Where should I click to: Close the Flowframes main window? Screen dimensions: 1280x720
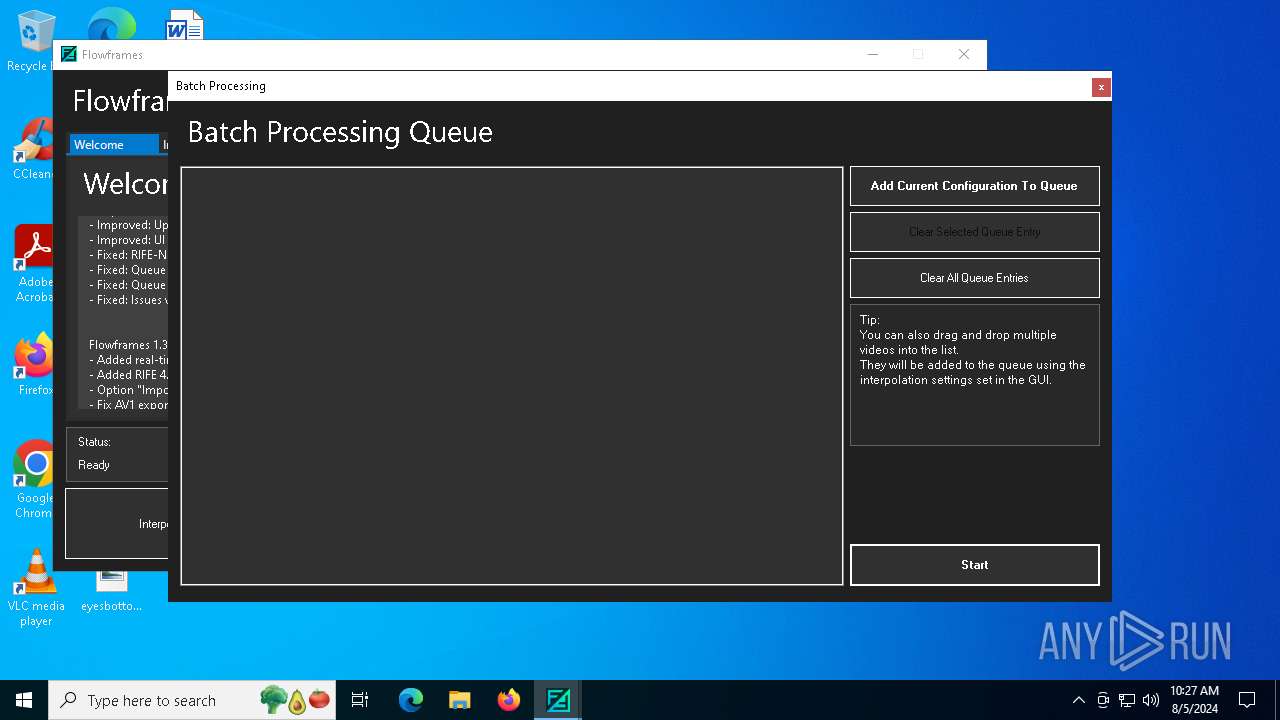coord(964,55)
